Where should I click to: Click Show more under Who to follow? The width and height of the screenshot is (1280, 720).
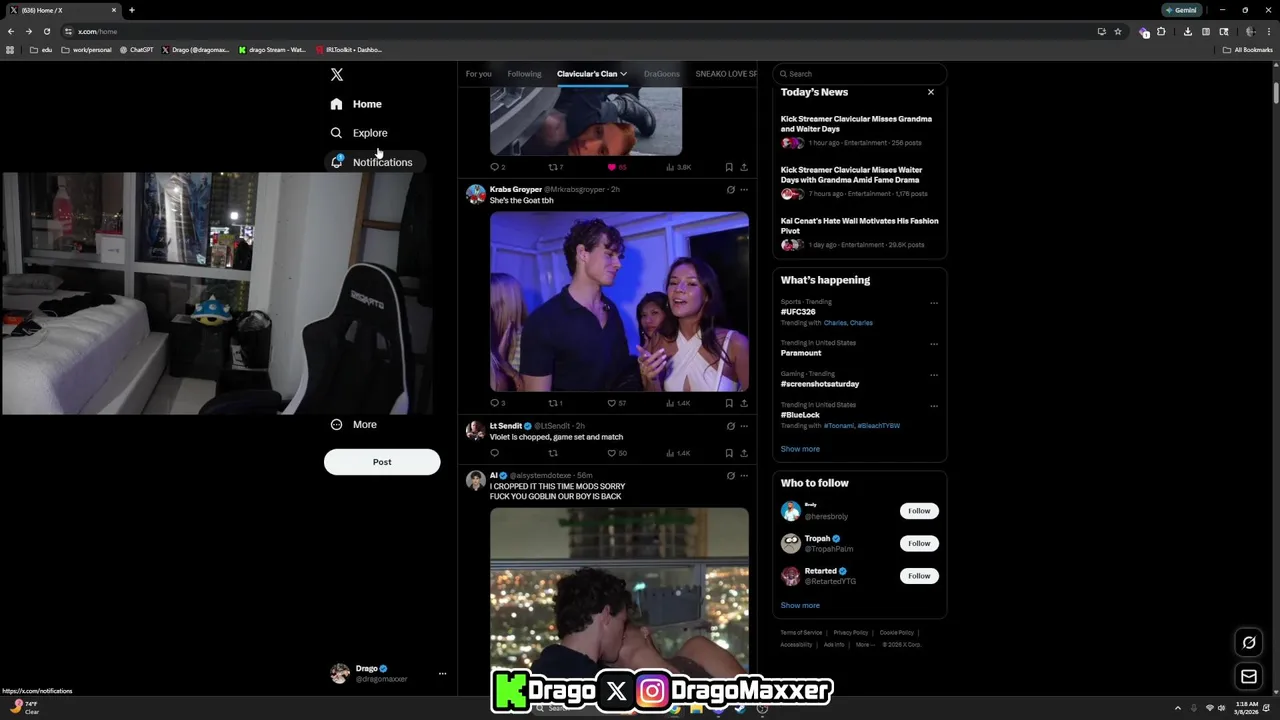coord(800,605)
